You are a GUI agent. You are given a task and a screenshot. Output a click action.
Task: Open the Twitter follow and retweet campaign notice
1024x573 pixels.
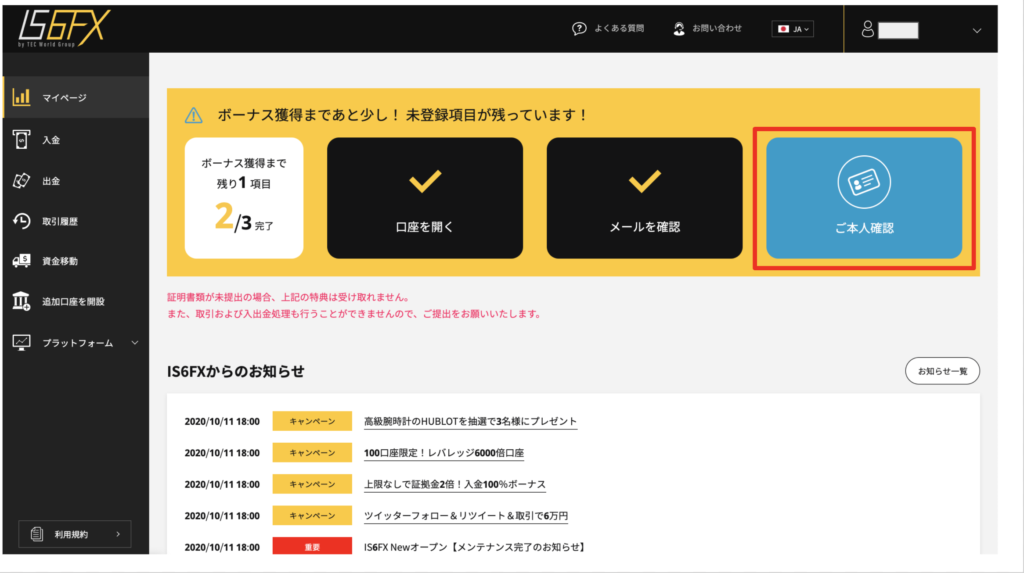point(466,516)
